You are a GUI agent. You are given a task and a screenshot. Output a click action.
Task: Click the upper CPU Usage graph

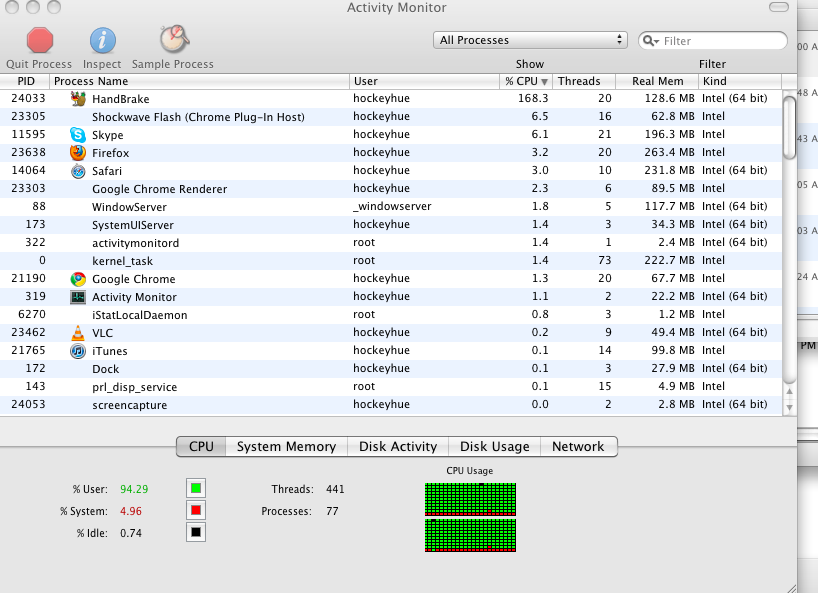coord(470,499)
